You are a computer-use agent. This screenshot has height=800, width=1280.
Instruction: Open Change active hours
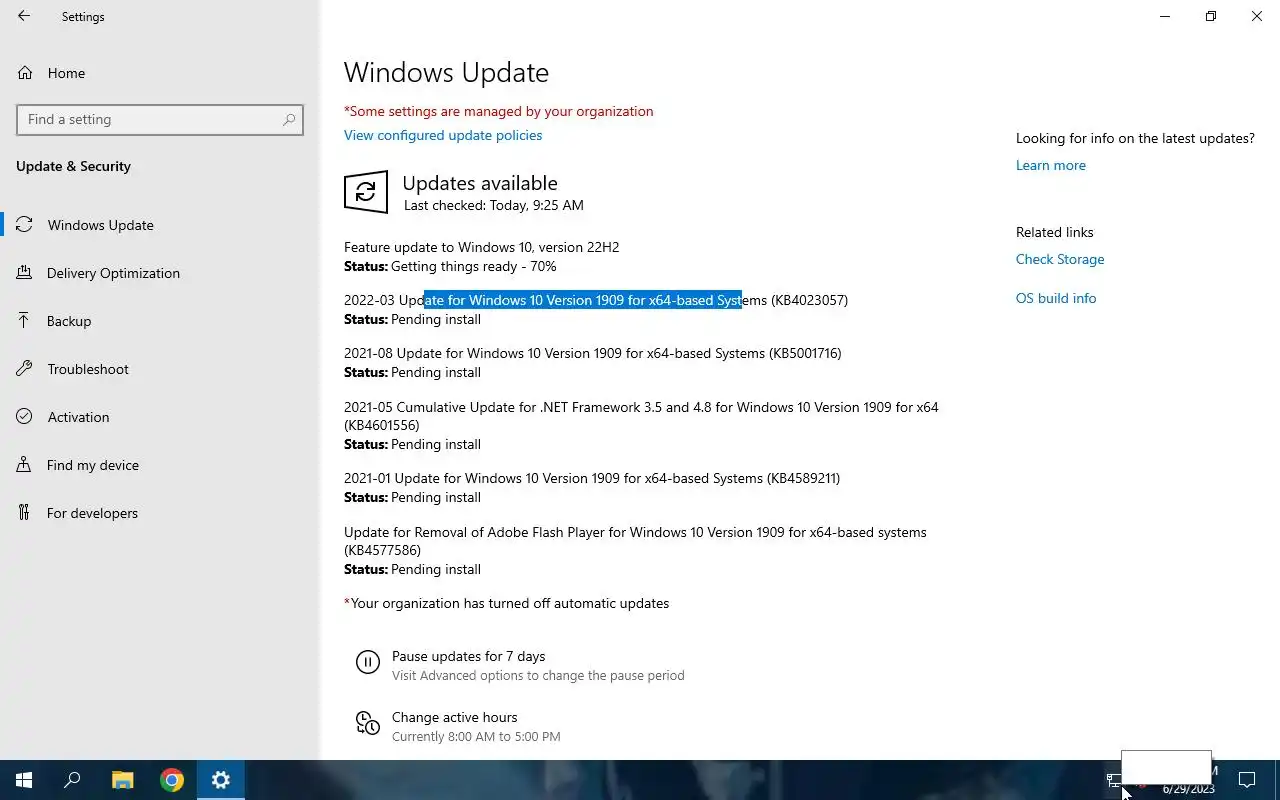(x=455, y=717)
